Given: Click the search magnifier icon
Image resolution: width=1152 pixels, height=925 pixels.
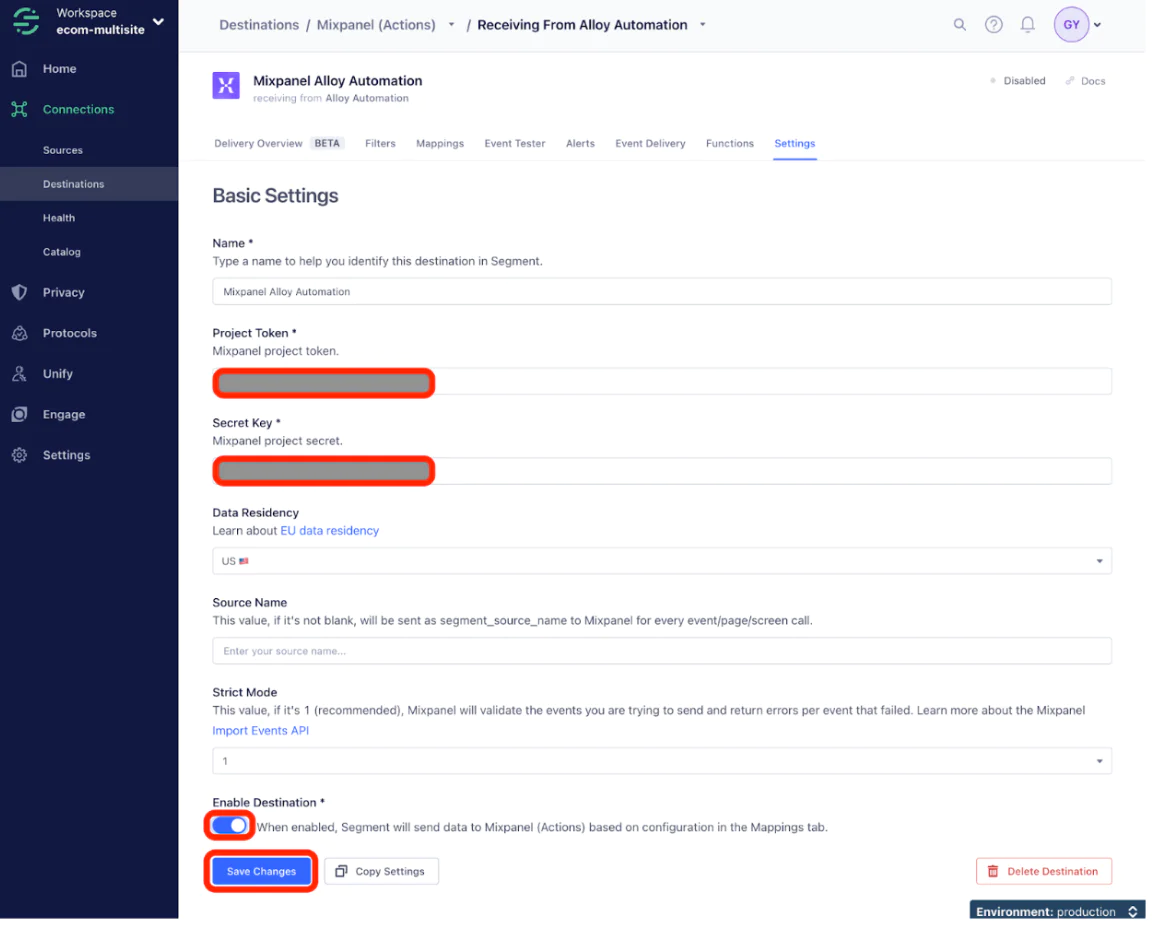Looking at the screenshot, I should (x=959, y=25).
